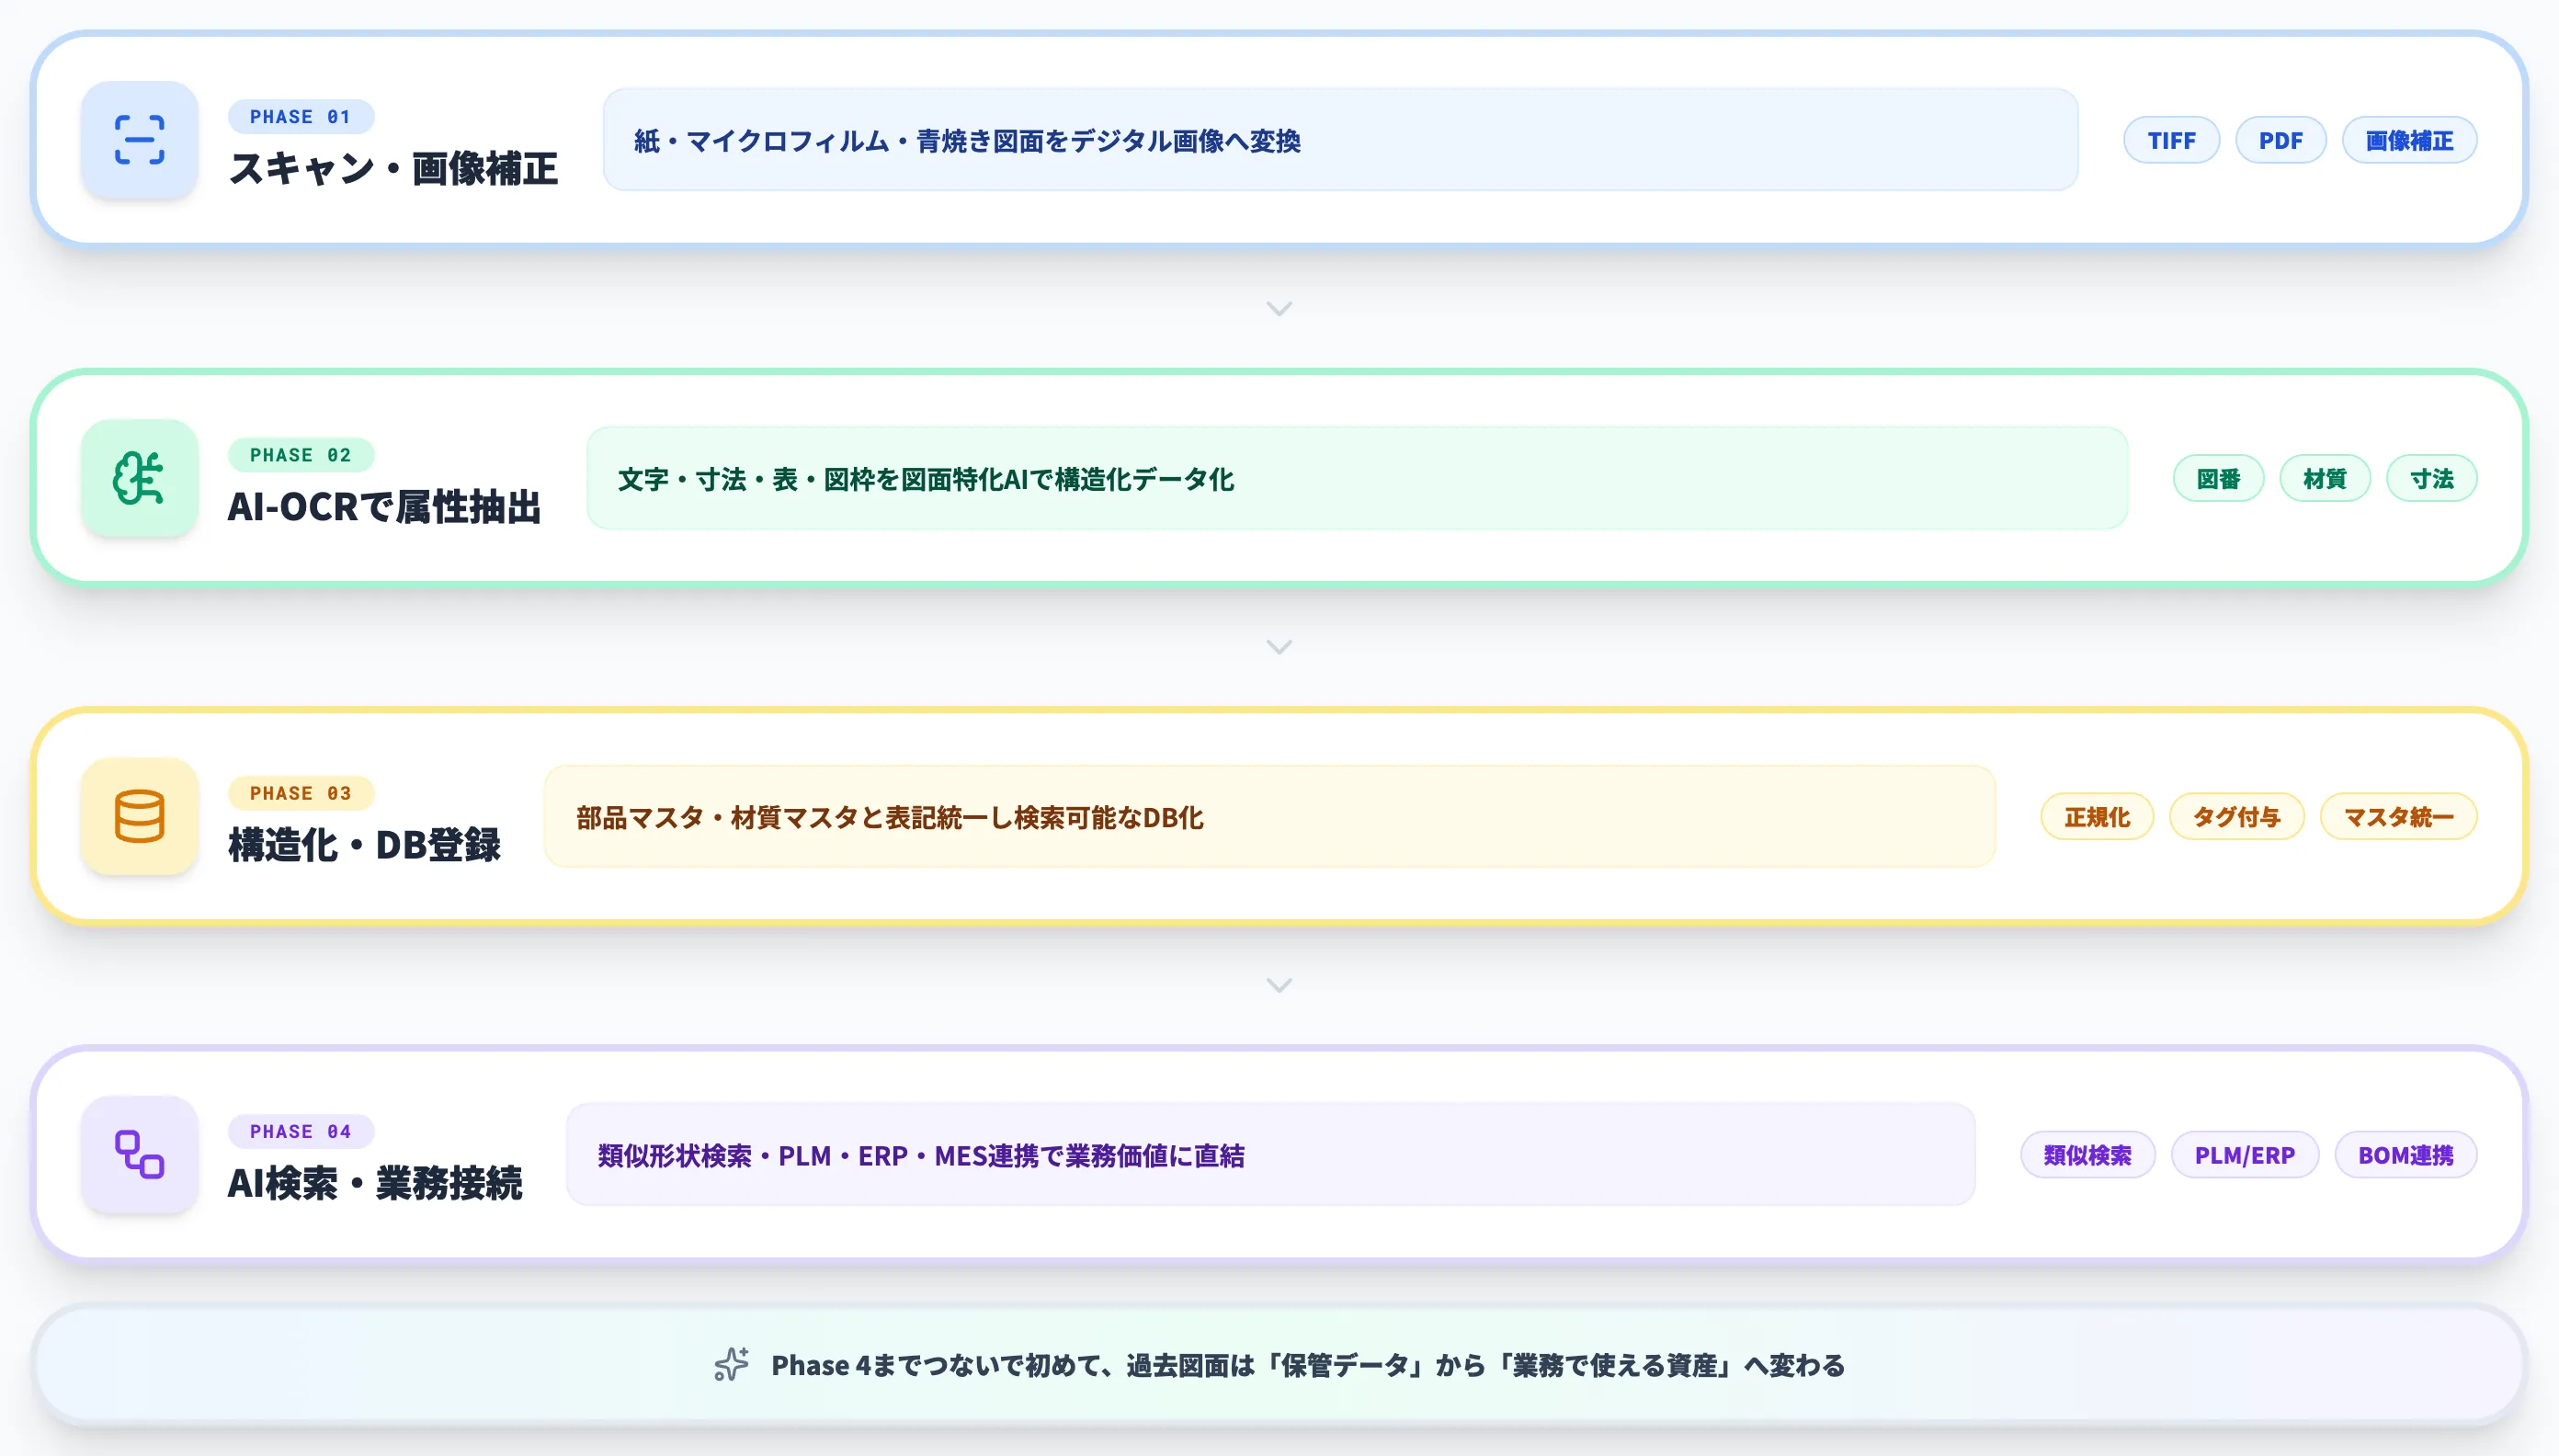Enable the BOM連携 option
This screenshot has width=2559, height=1456.
tap(2405, 1154)
